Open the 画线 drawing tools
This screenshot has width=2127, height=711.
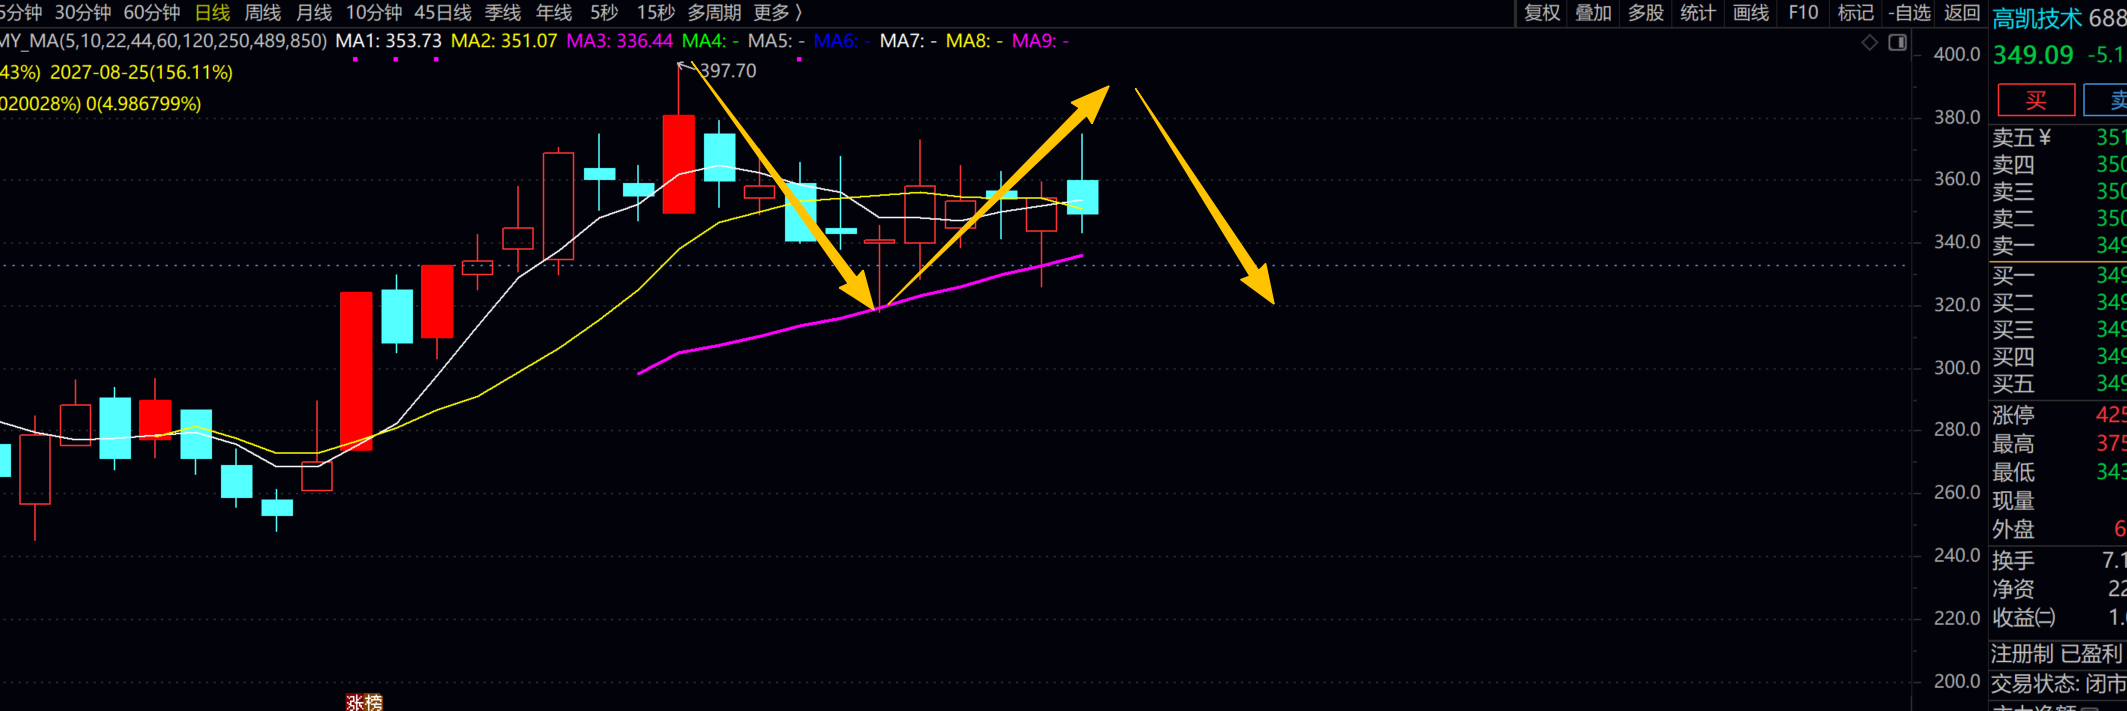pos(1750,13)
